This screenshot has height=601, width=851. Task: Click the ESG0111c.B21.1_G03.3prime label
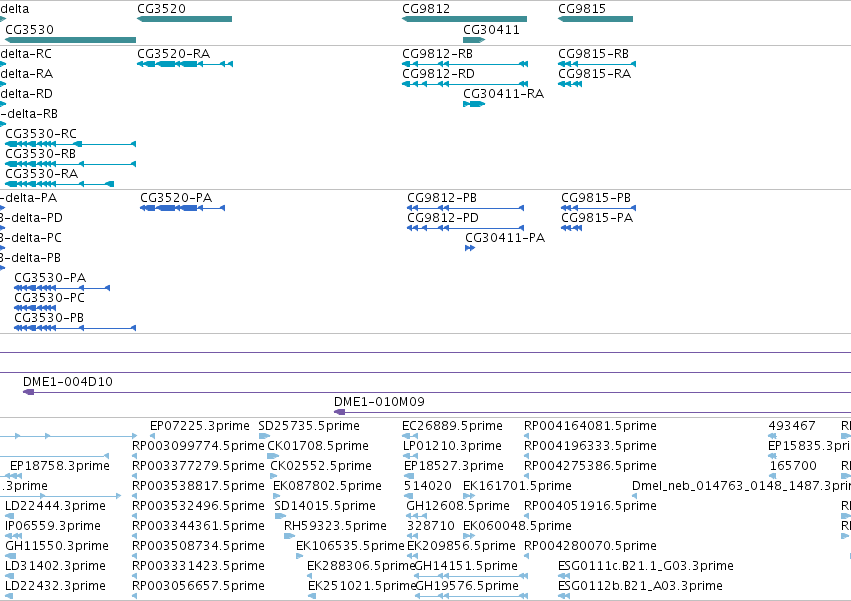646,566
